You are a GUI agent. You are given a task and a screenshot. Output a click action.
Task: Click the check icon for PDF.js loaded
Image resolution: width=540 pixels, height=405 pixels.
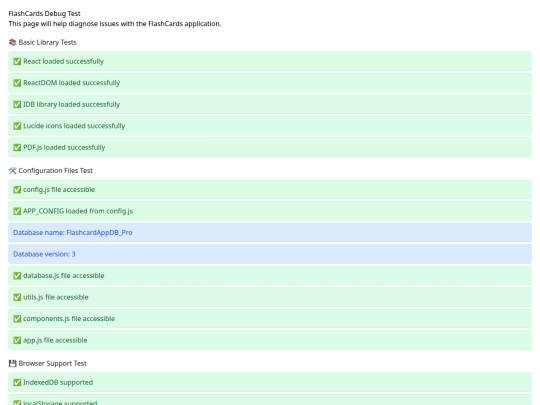[x=17, y=147]
